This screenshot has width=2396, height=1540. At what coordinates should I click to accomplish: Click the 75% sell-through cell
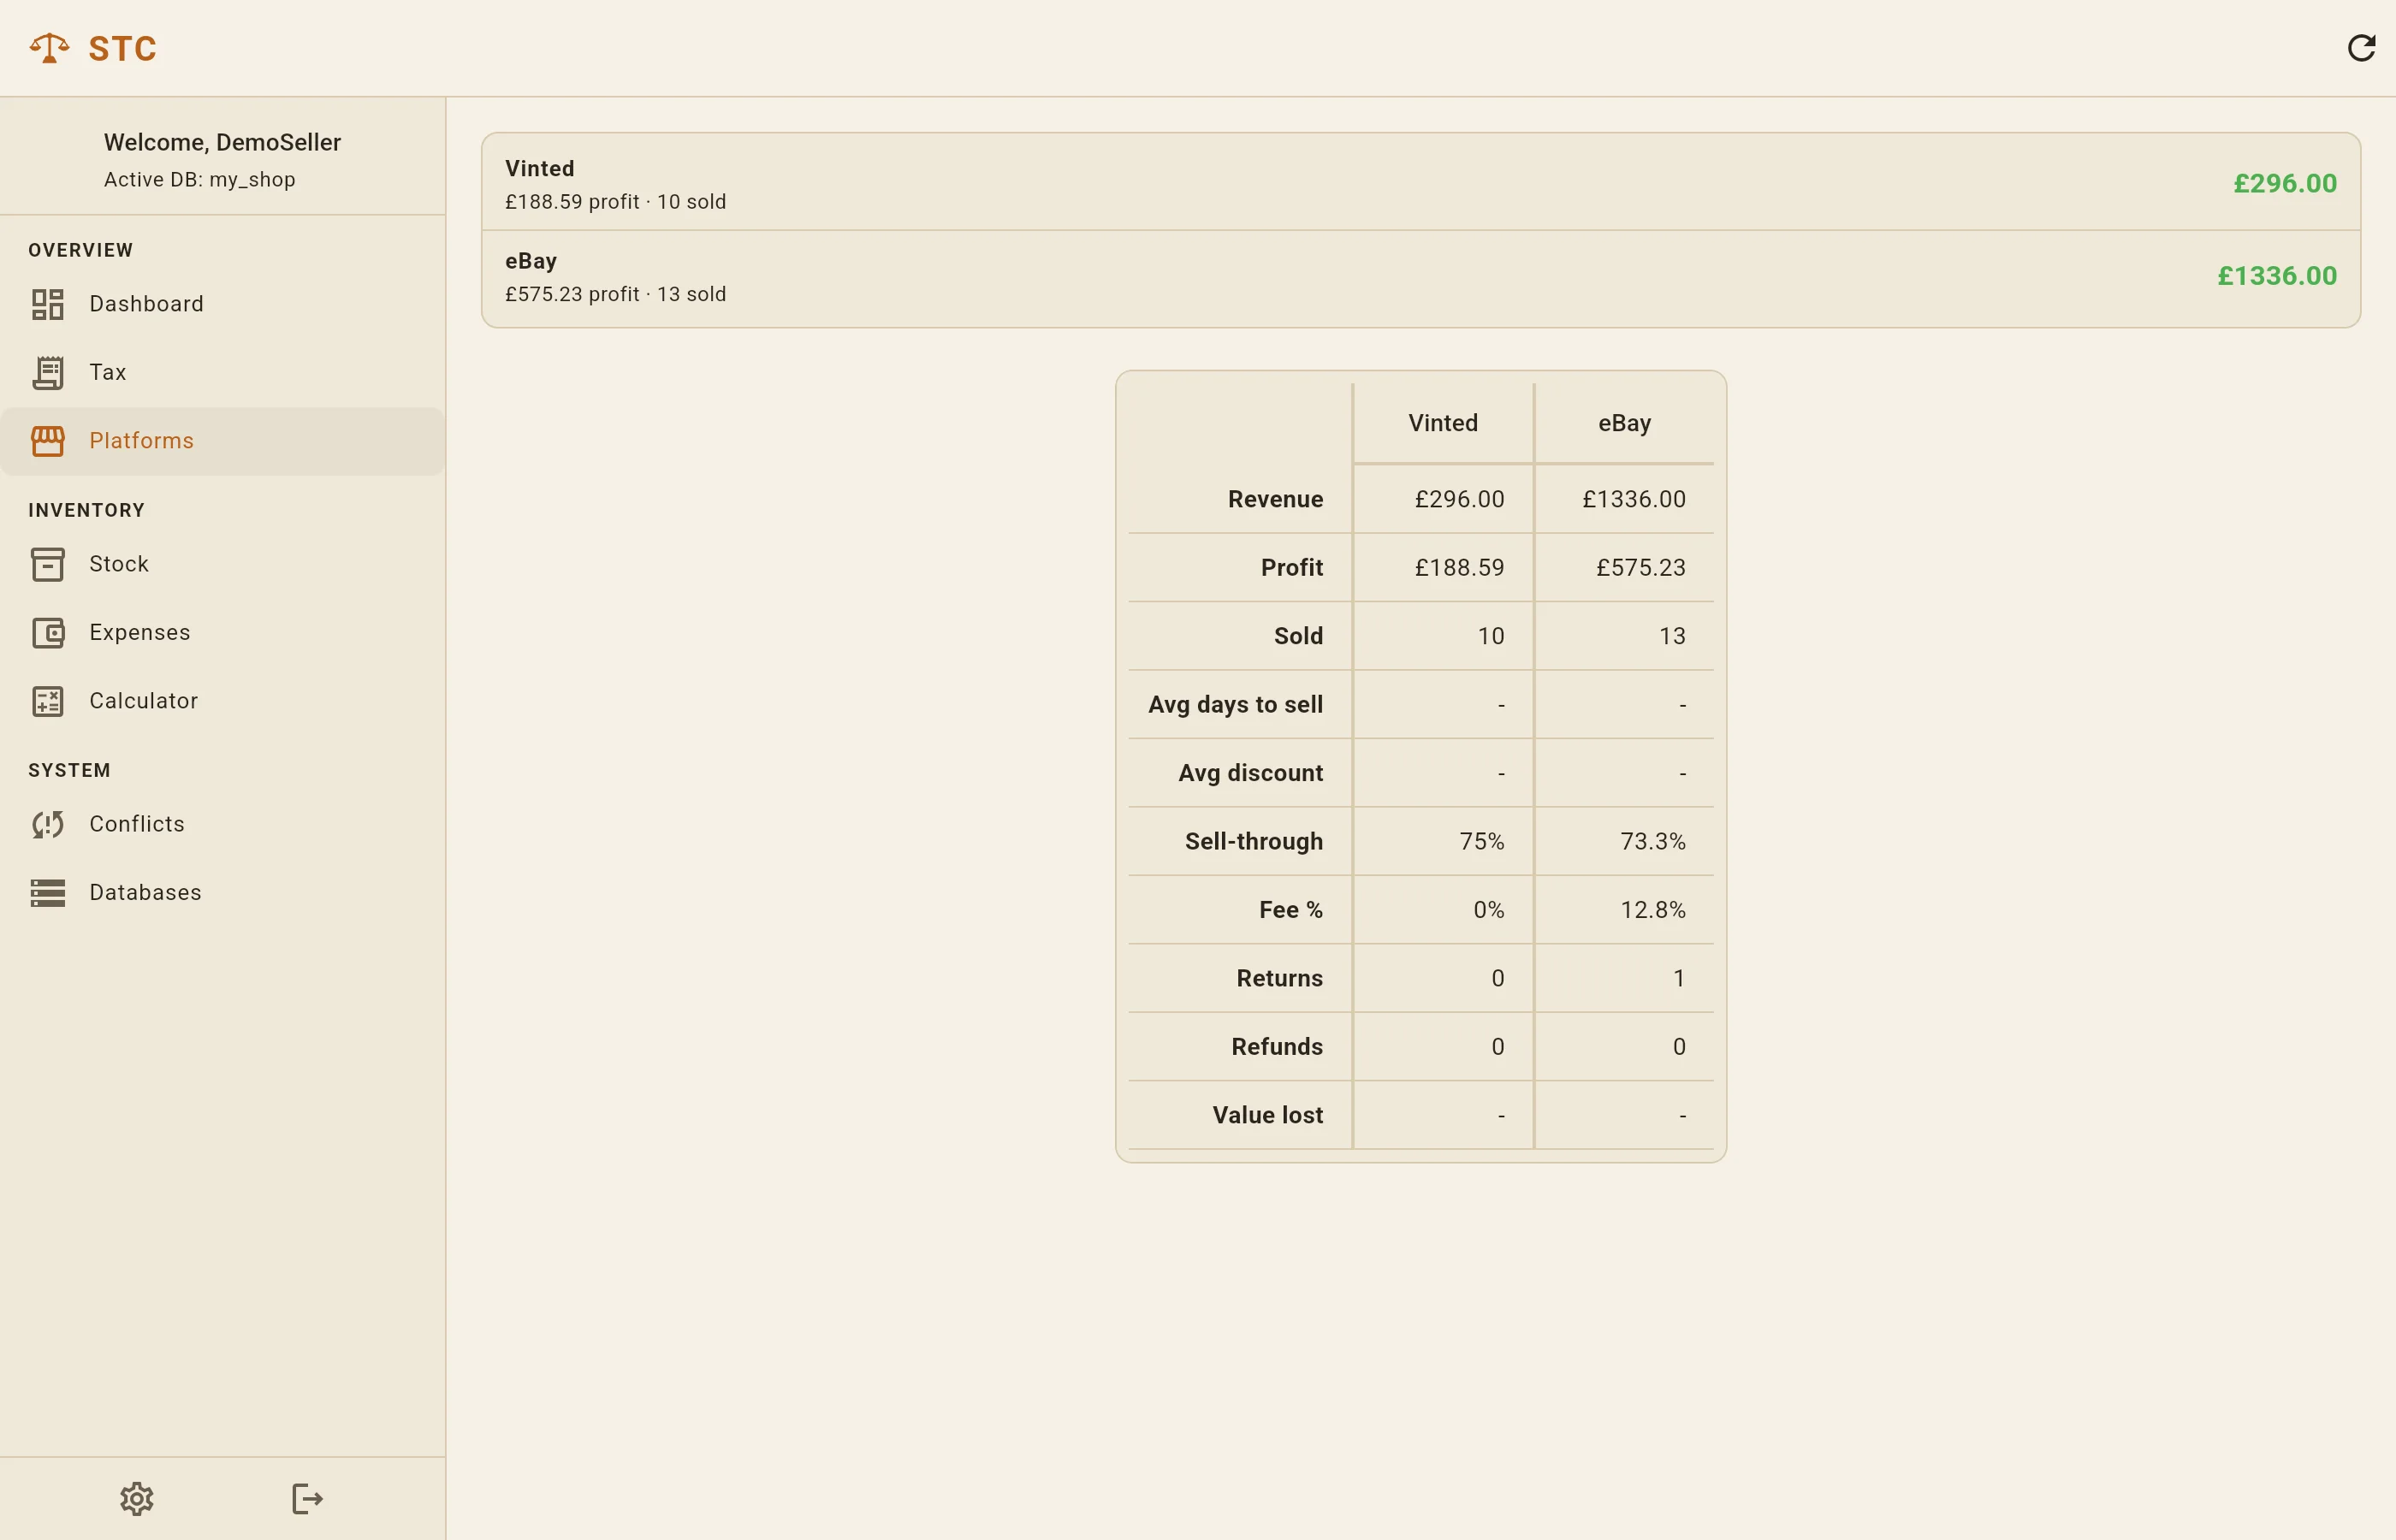coord(1481,842)
